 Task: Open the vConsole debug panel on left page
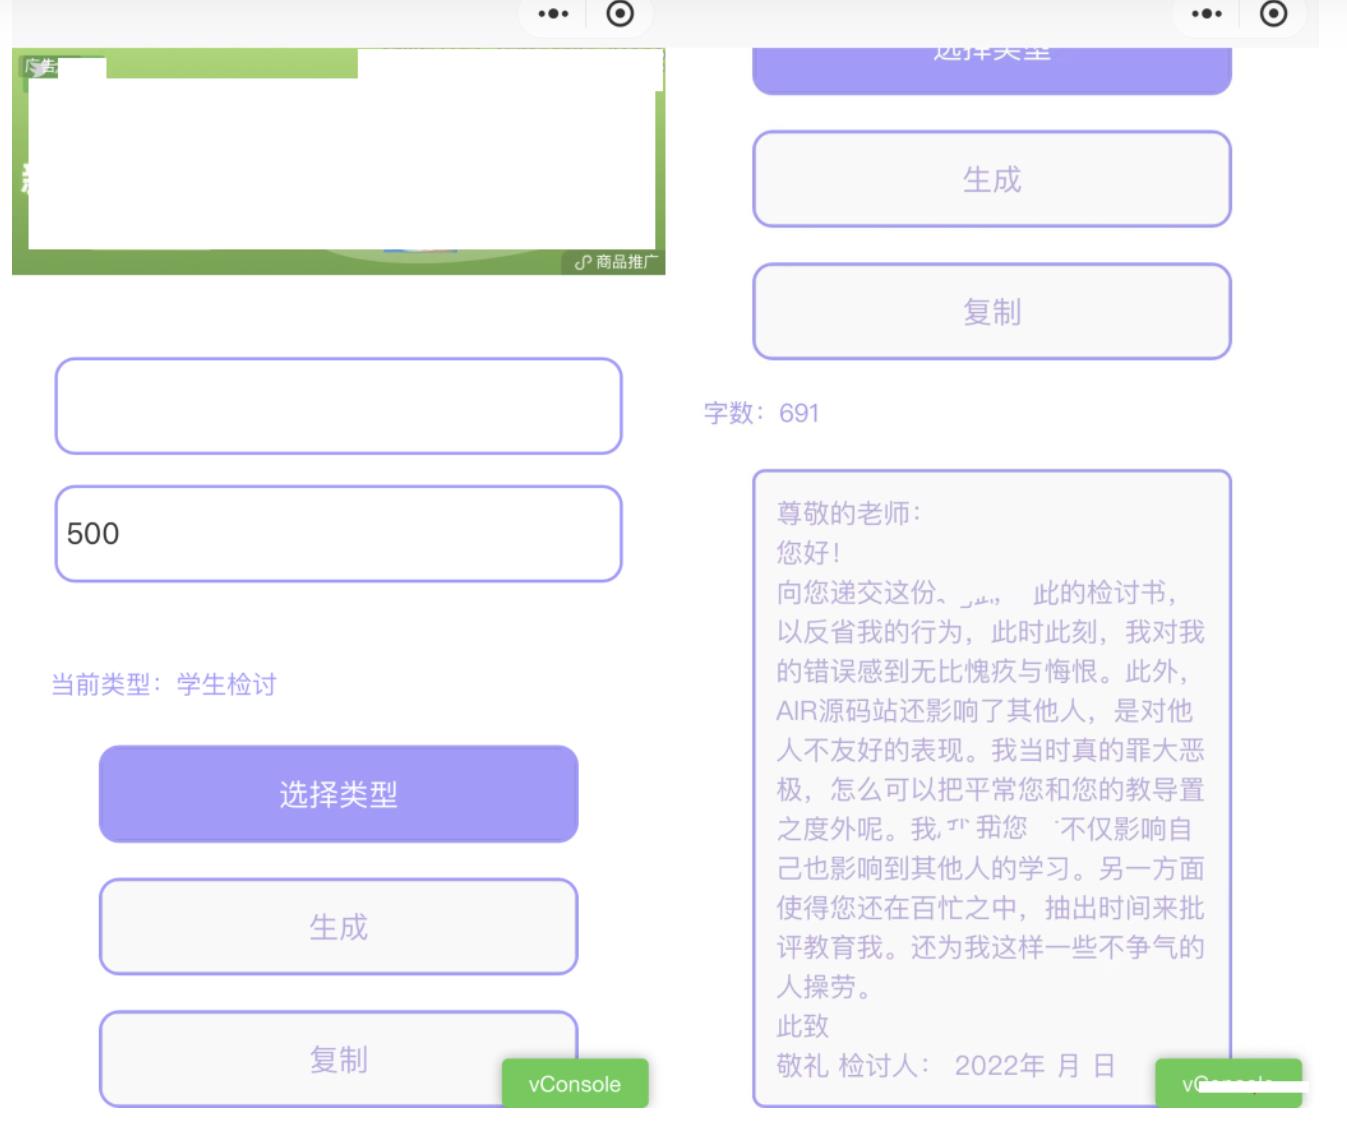coord(575,1083)
